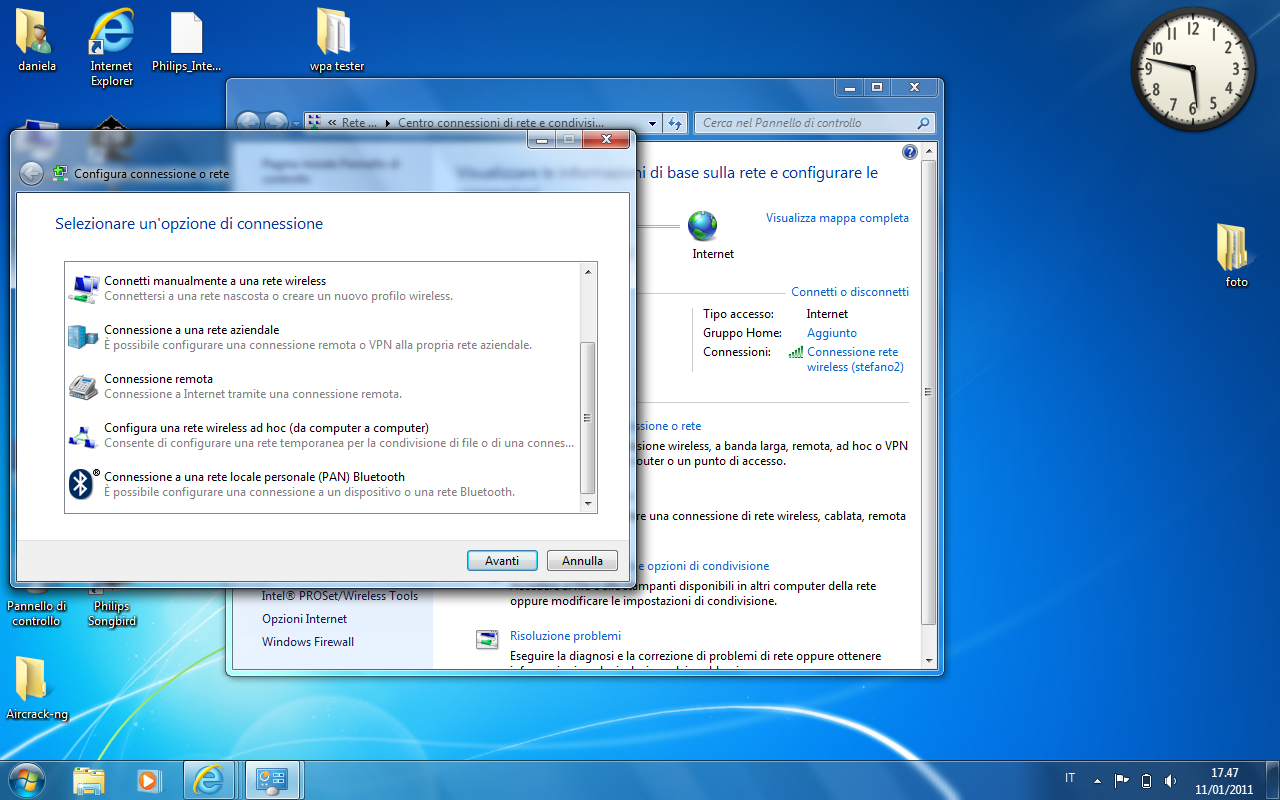Click the Network Center scrollbar down arrow
Screen dimensions: 1280x800
pyautogui.click(x=928, y=660)
